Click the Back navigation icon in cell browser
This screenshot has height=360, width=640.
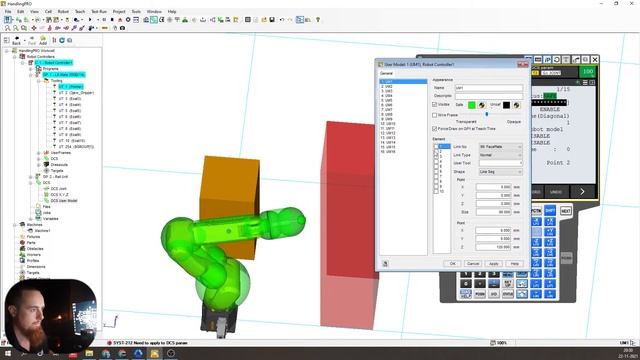click(x=16, y=40)
